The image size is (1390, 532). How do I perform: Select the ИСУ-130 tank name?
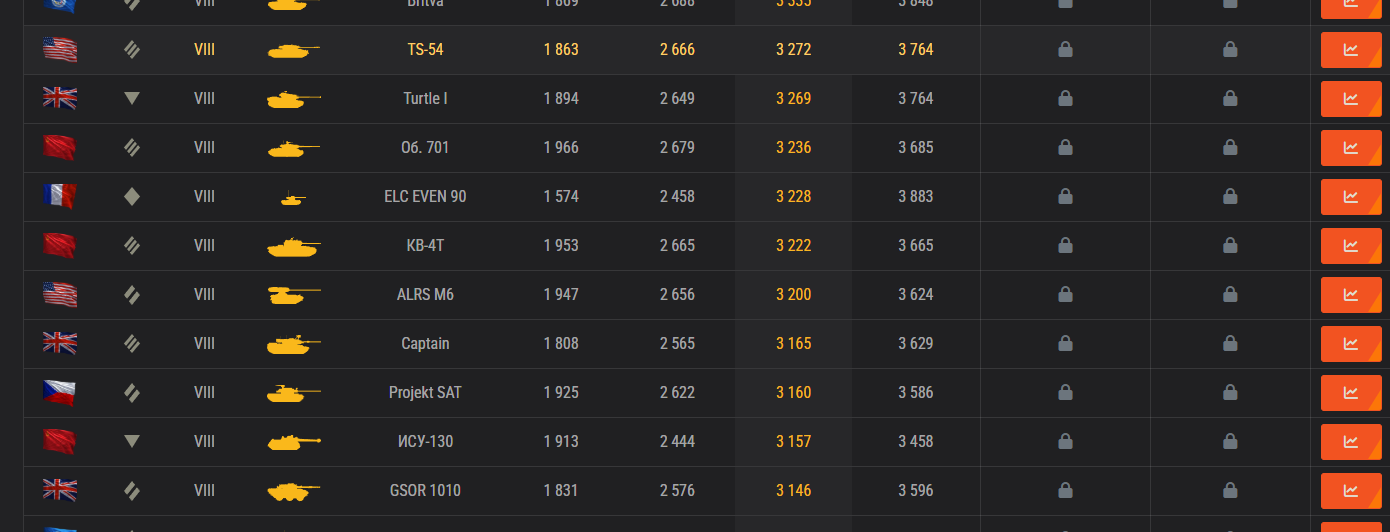tap(425, 441)
